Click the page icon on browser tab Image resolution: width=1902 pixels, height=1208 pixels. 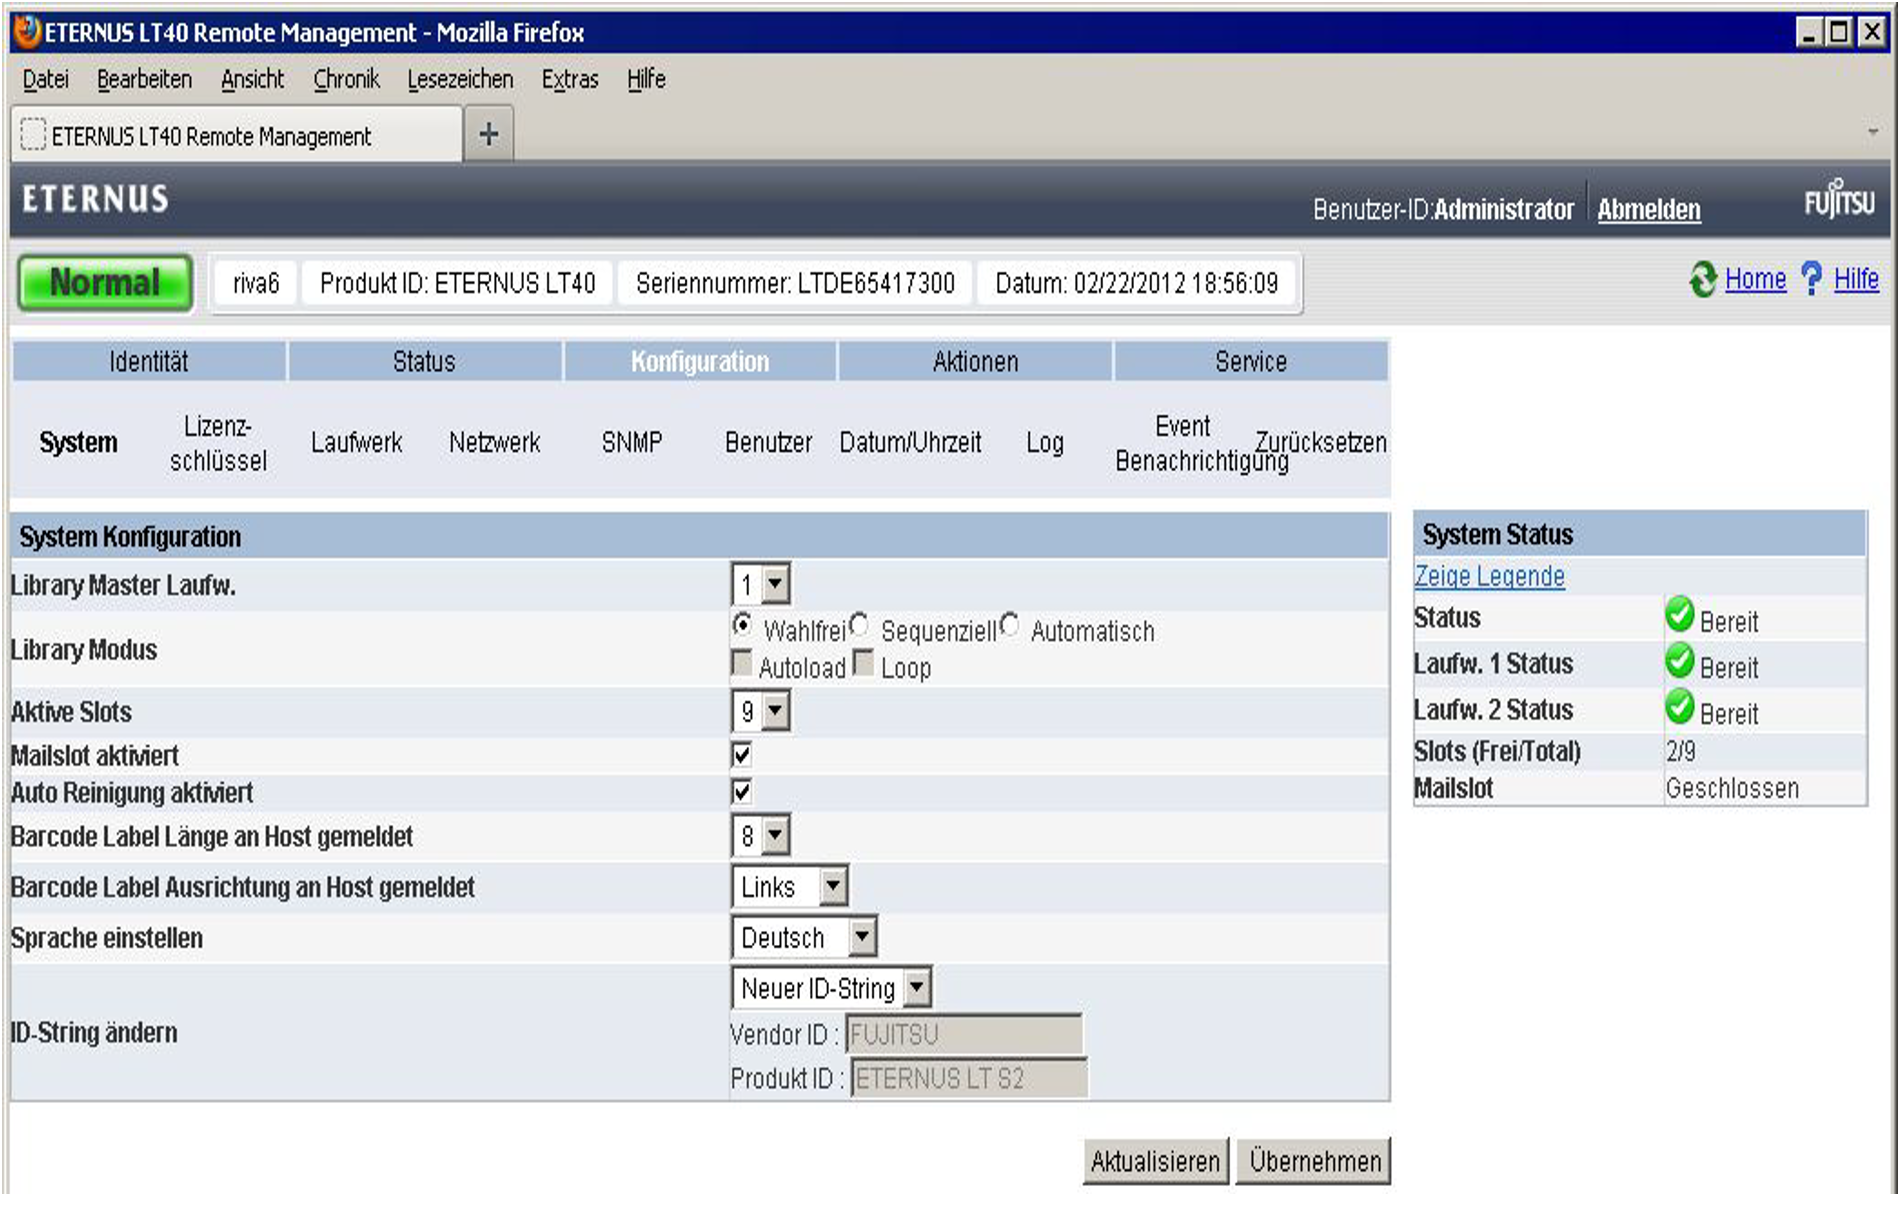pos(33,135)
